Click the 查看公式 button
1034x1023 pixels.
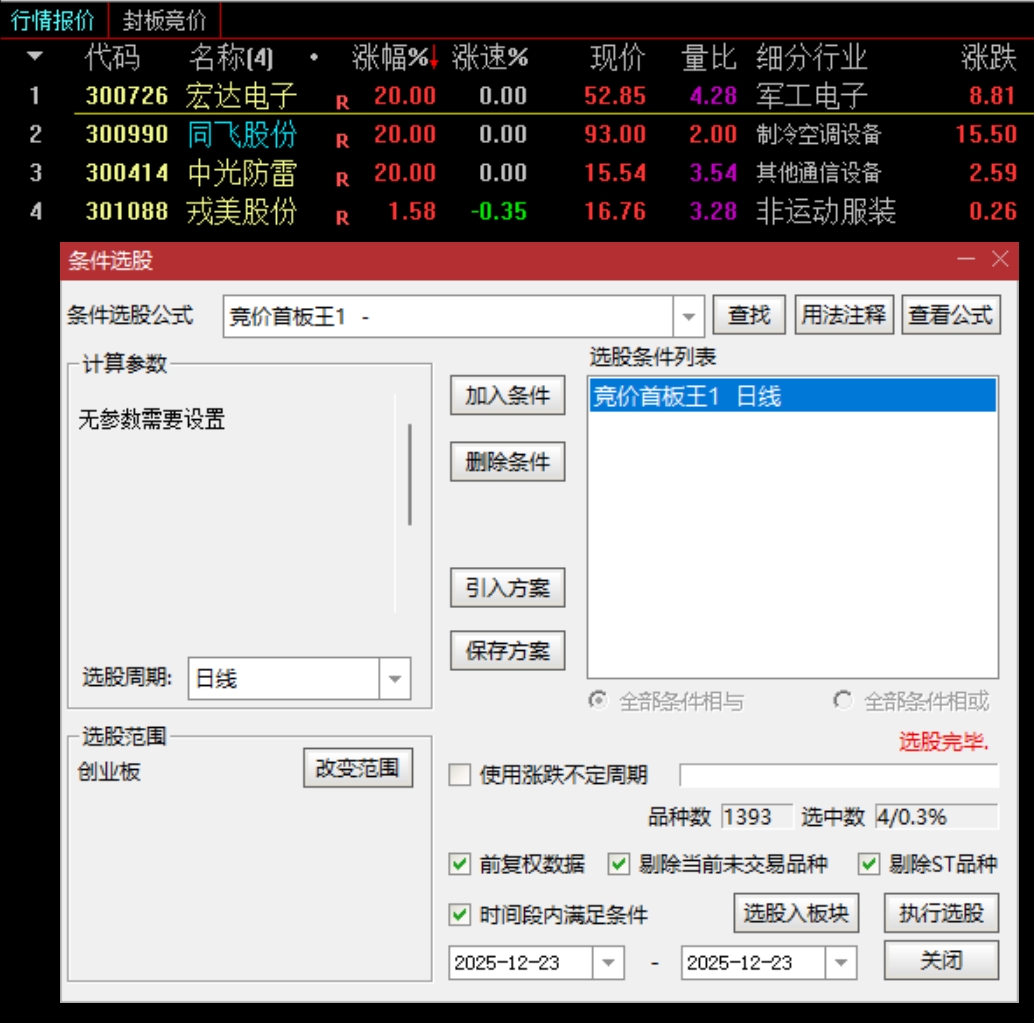951,315
